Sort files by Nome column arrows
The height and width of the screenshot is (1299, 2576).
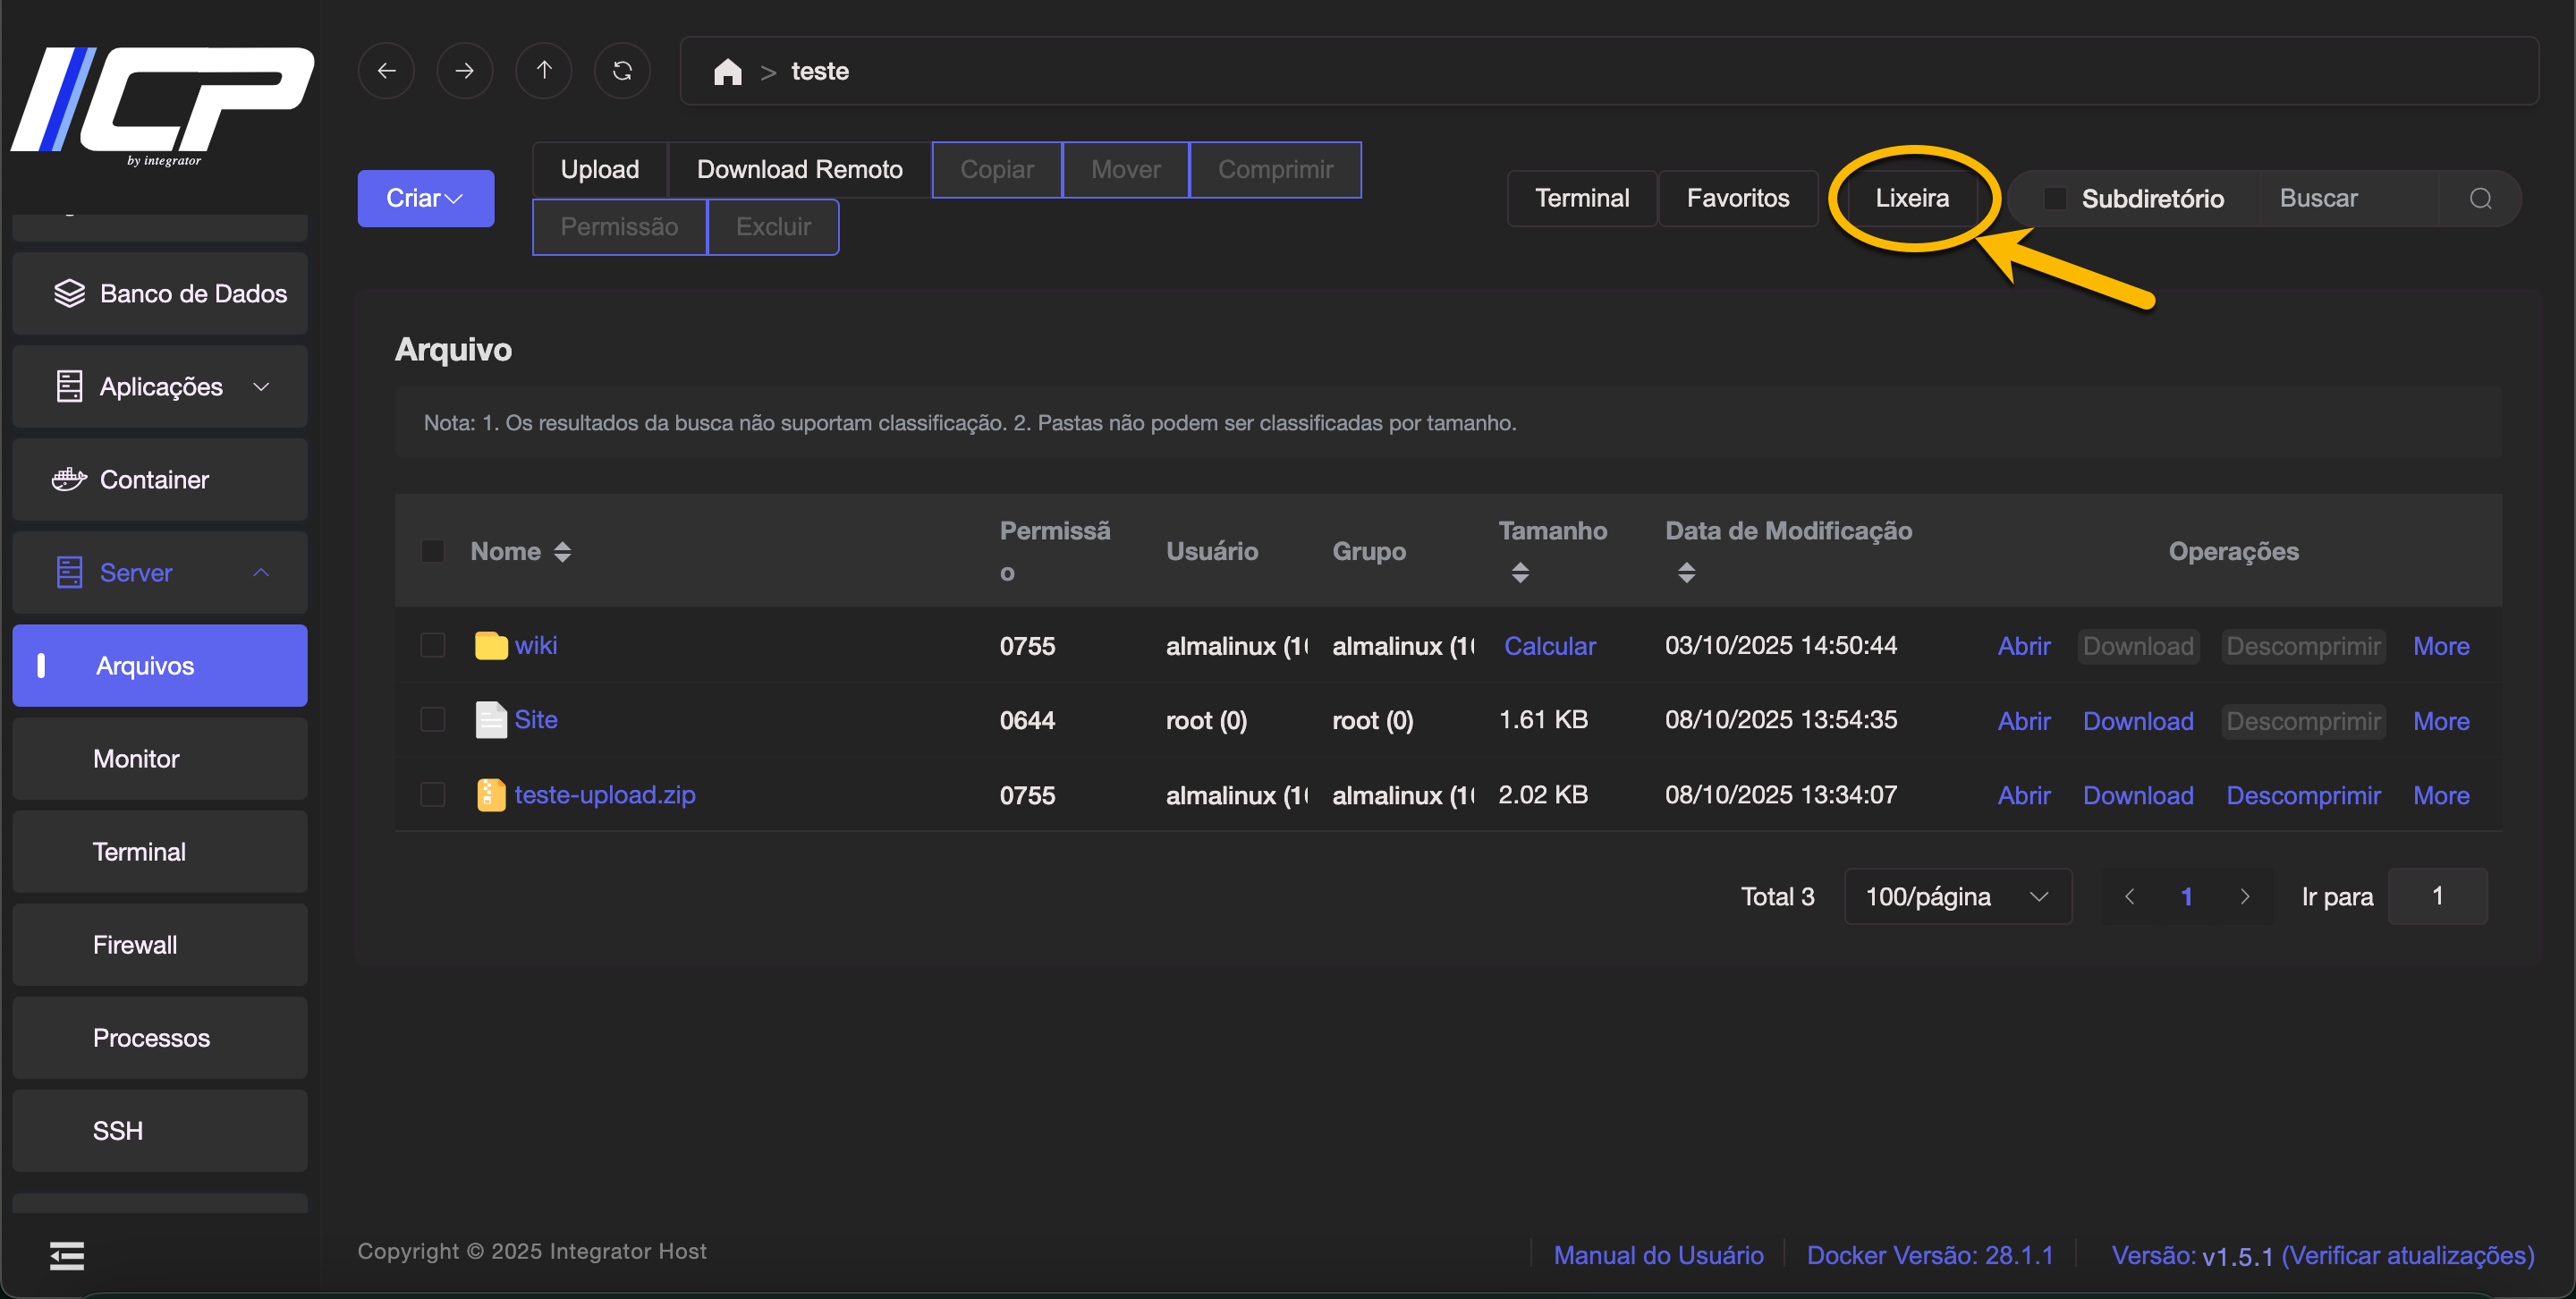tap(563, 551)
